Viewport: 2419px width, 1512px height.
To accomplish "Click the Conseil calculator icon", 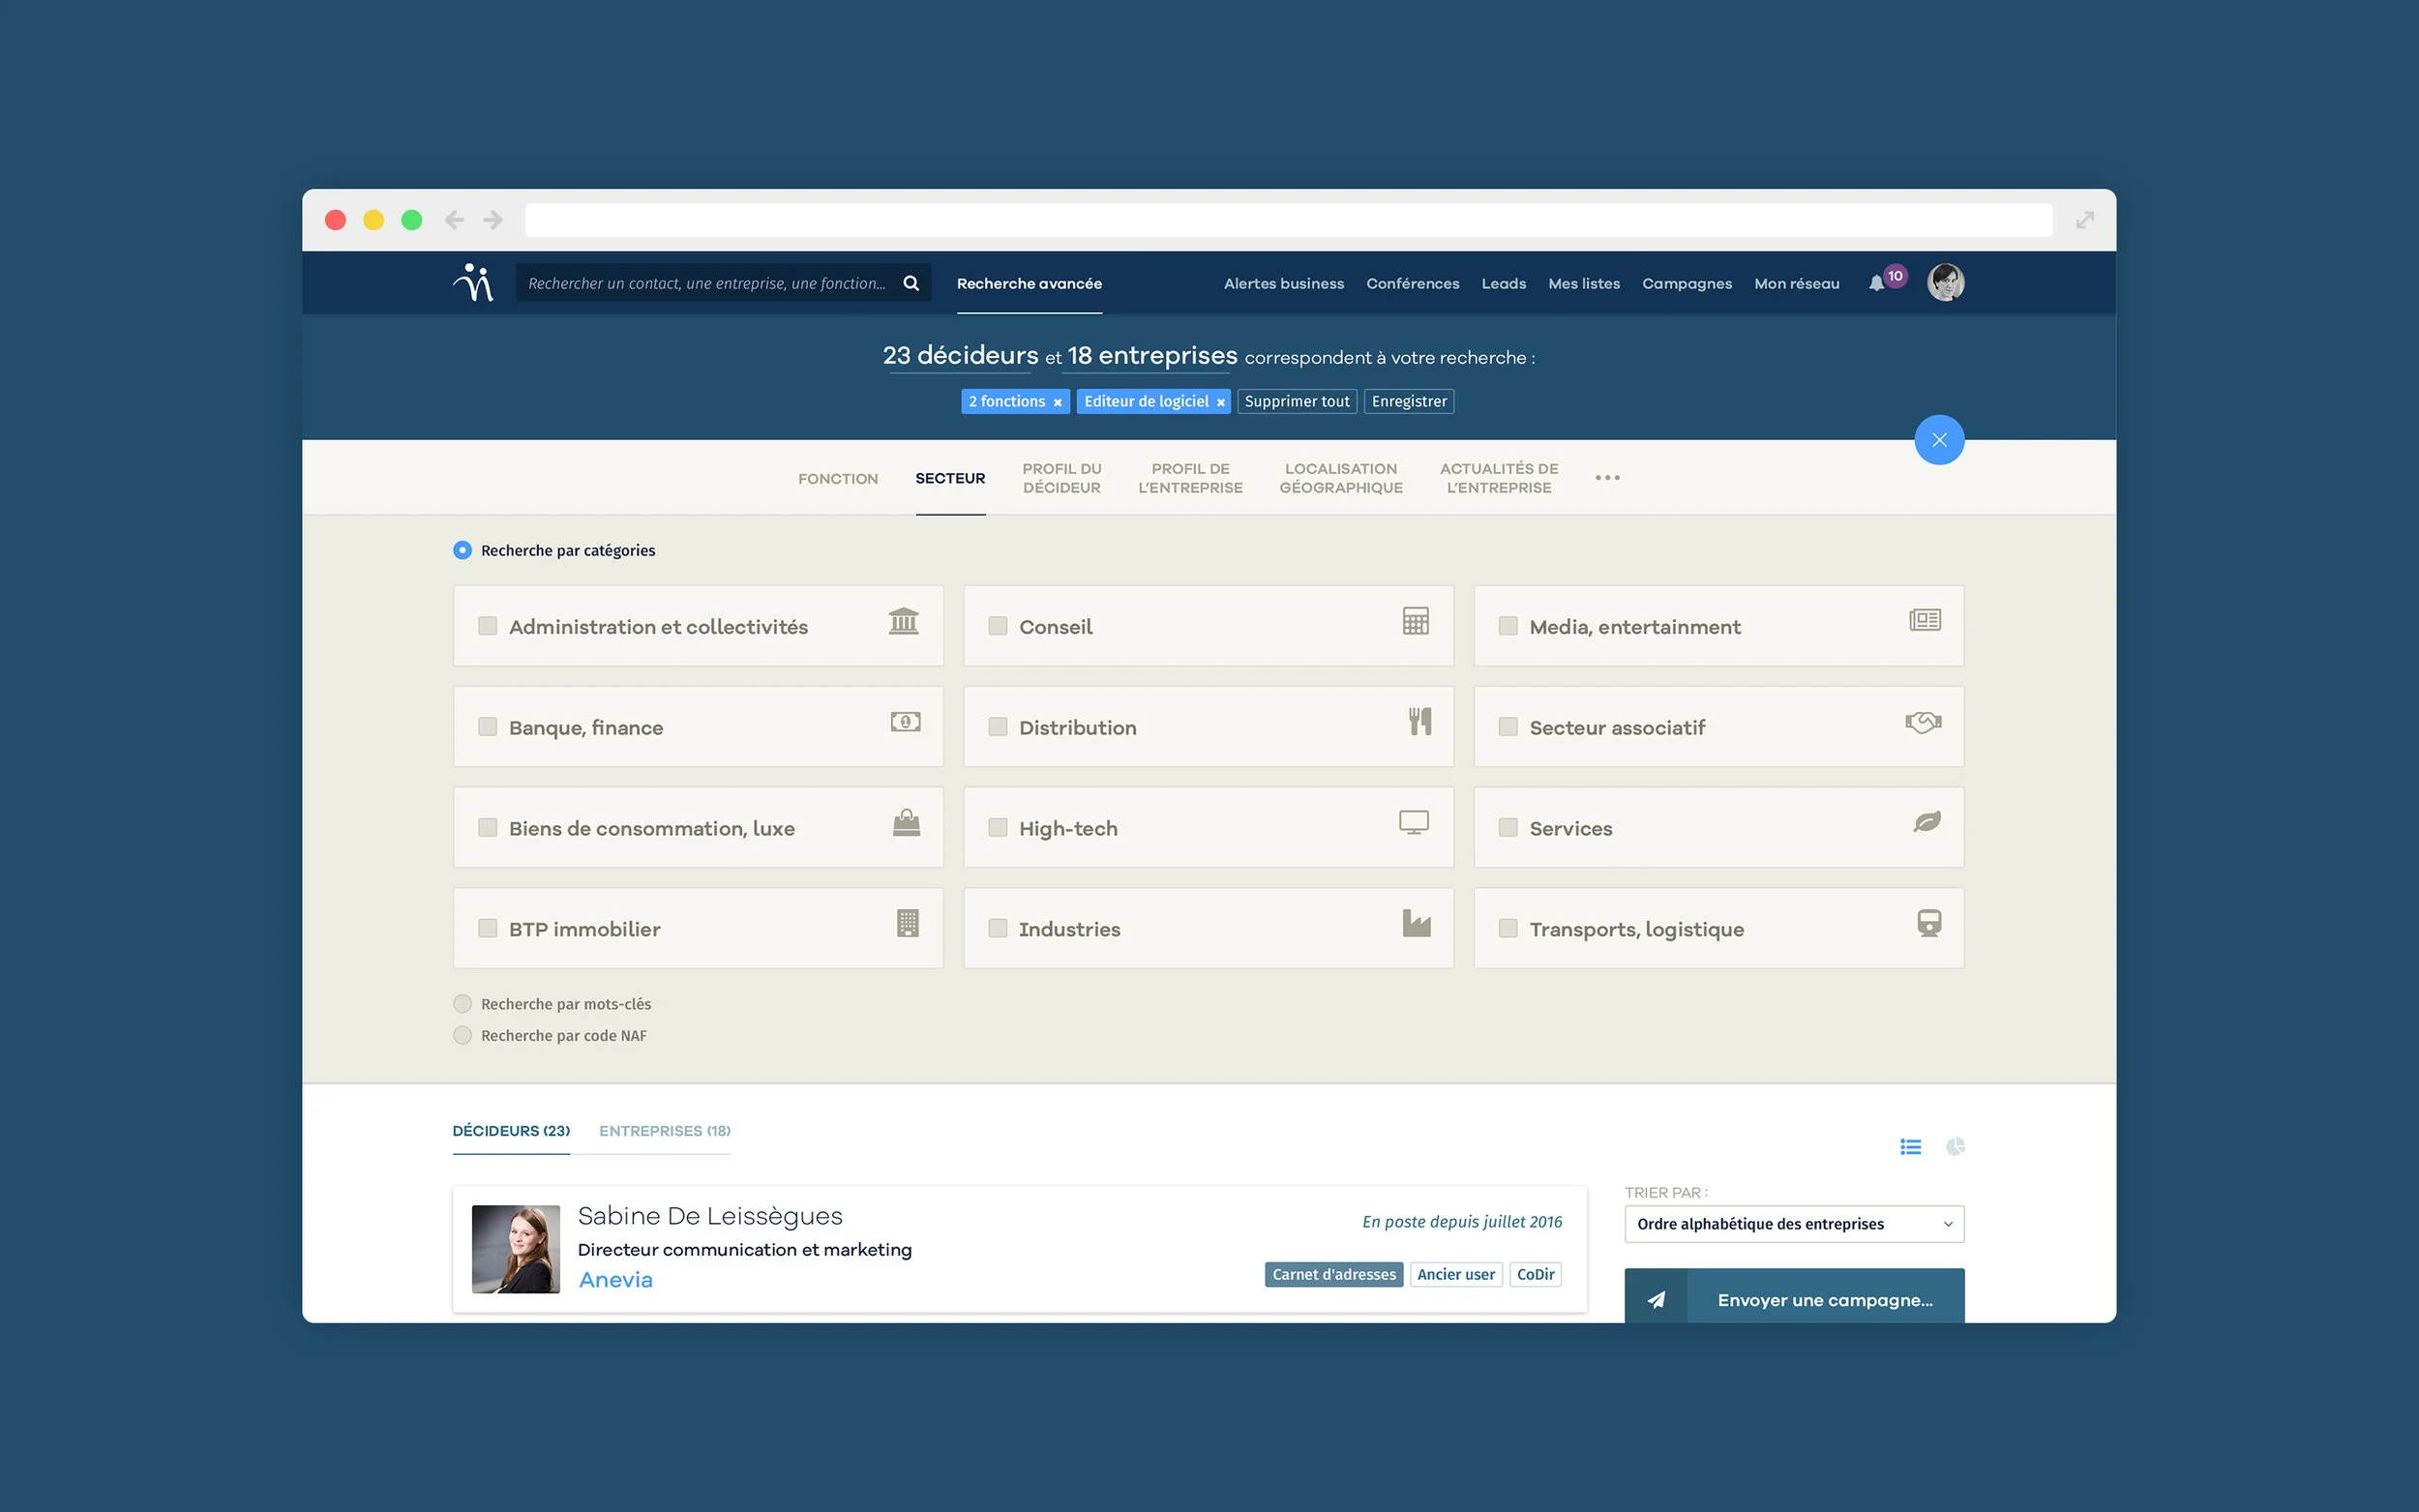I will (1415, 621).
